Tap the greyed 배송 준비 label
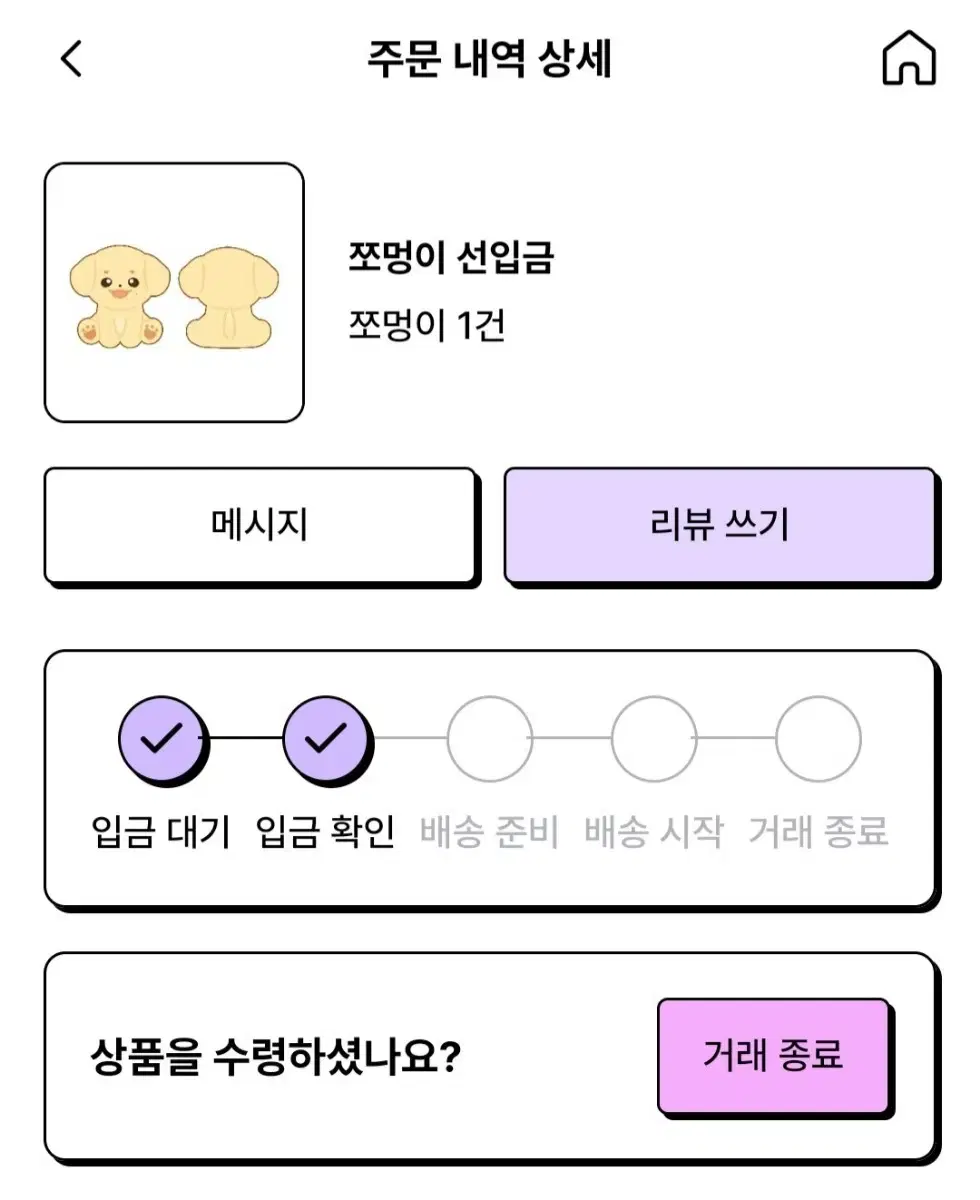This screenshot has height=1200, width=980. (490, 832)
